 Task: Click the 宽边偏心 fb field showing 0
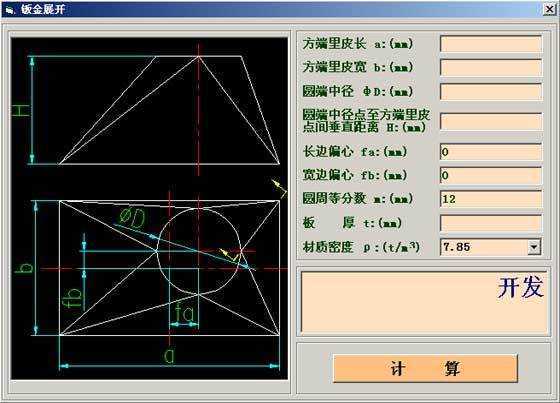[x=491, y=175]
